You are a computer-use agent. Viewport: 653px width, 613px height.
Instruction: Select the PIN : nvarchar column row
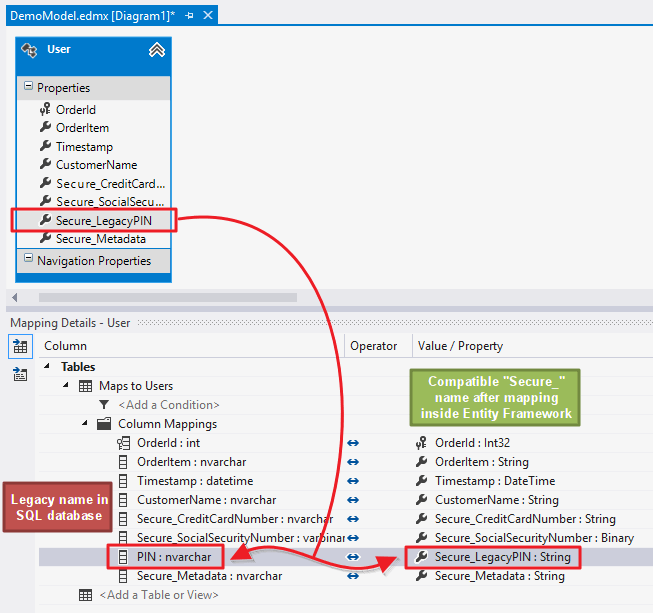pyautogui.click(x=173, y=557)
